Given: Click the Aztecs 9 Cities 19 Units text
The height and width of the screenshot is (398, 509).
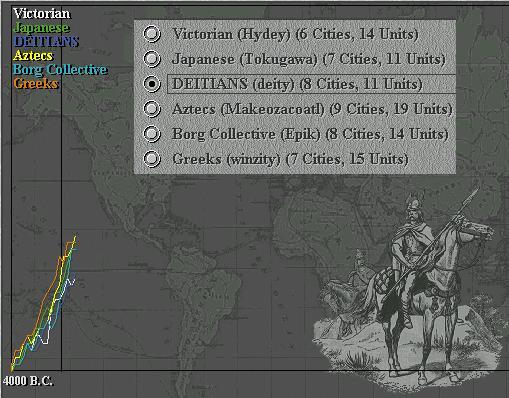Looking at the screenshot, I should click(x=312, y=109).
